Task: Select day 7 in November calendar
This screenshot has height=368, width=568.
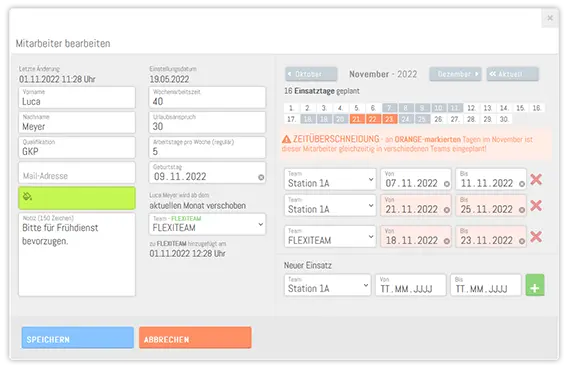Action: 389,108
